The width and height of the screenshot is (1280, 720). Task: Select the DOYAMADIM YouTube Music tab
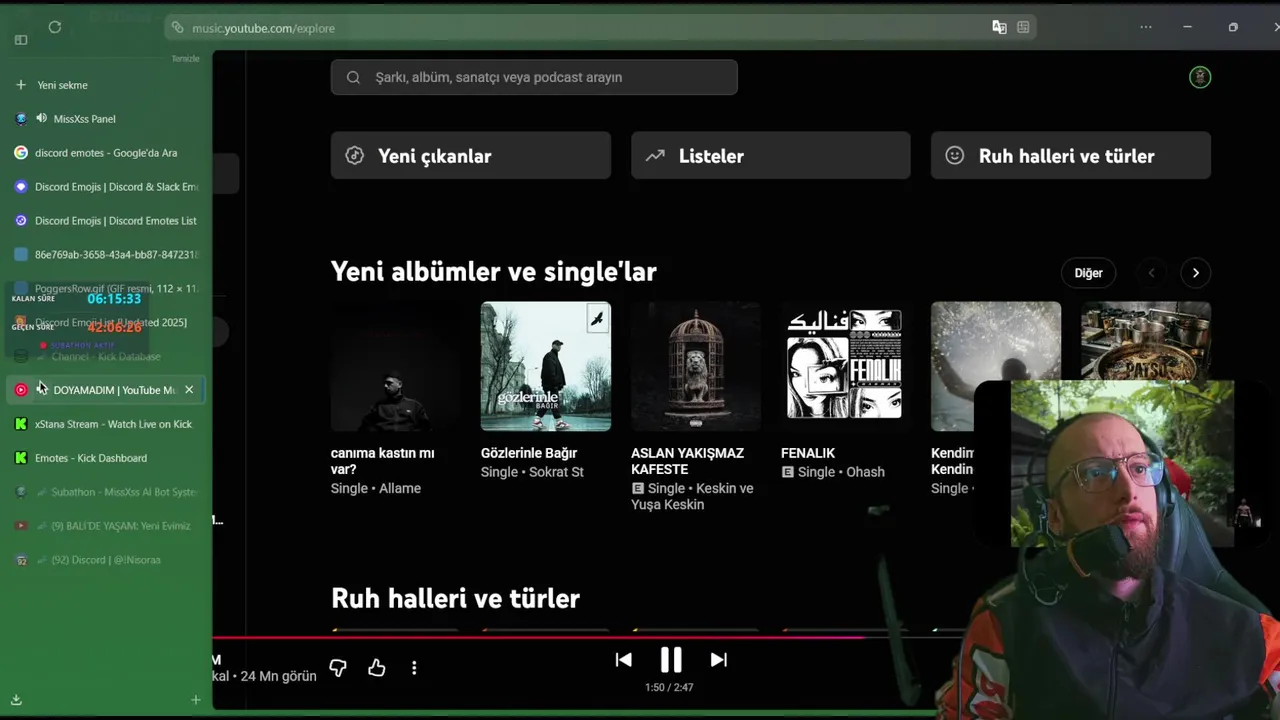click(x=106, y=390)
